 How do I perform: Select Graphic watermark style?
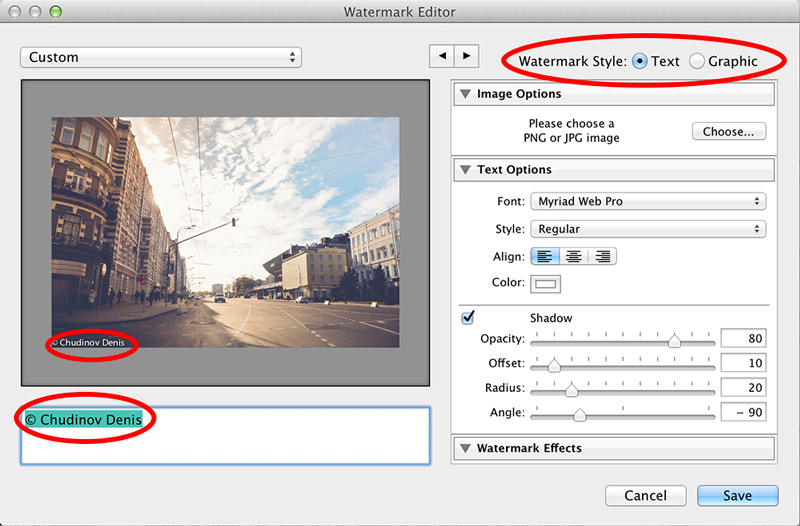coord(696,61)
